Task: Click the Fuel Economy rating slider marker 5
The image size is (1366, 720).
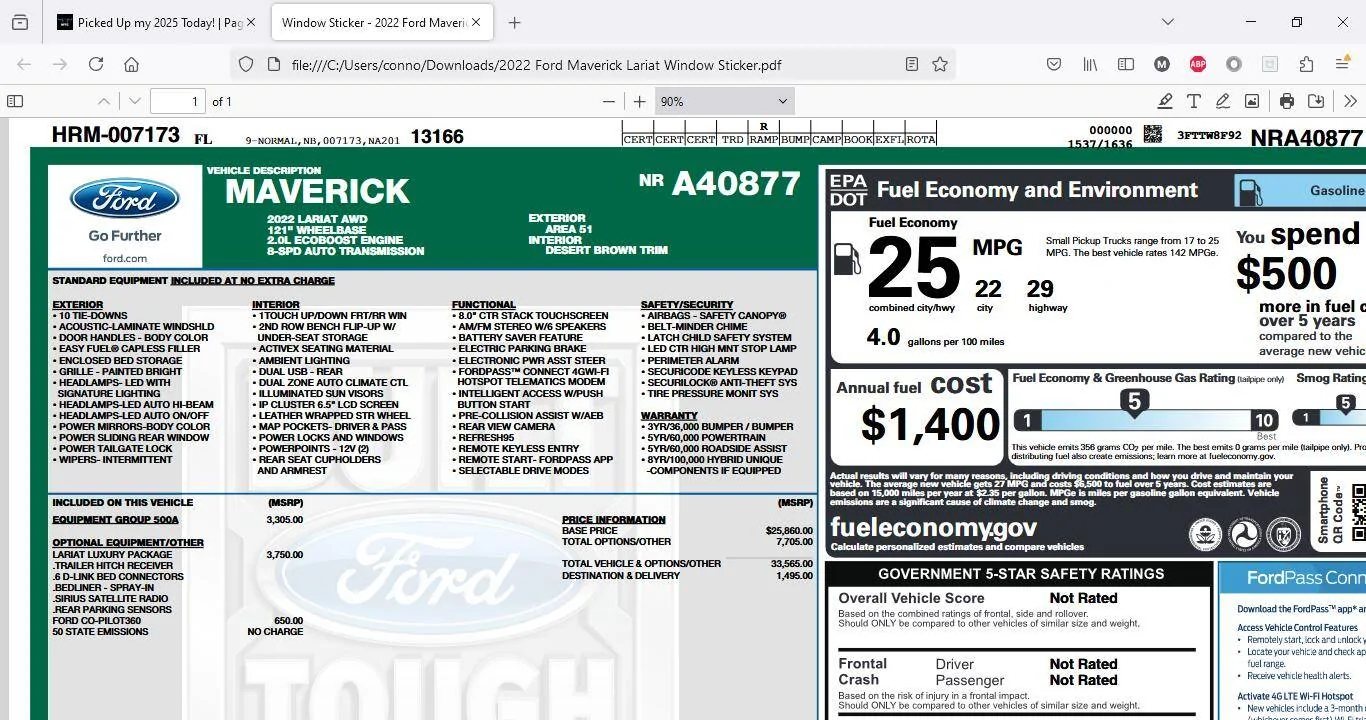Action: pyautogui.click(x=1133, y=403)
